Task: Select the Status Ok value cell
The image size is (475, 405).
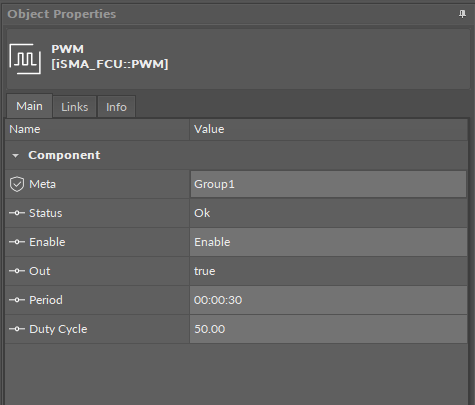Action: (328, 213)
